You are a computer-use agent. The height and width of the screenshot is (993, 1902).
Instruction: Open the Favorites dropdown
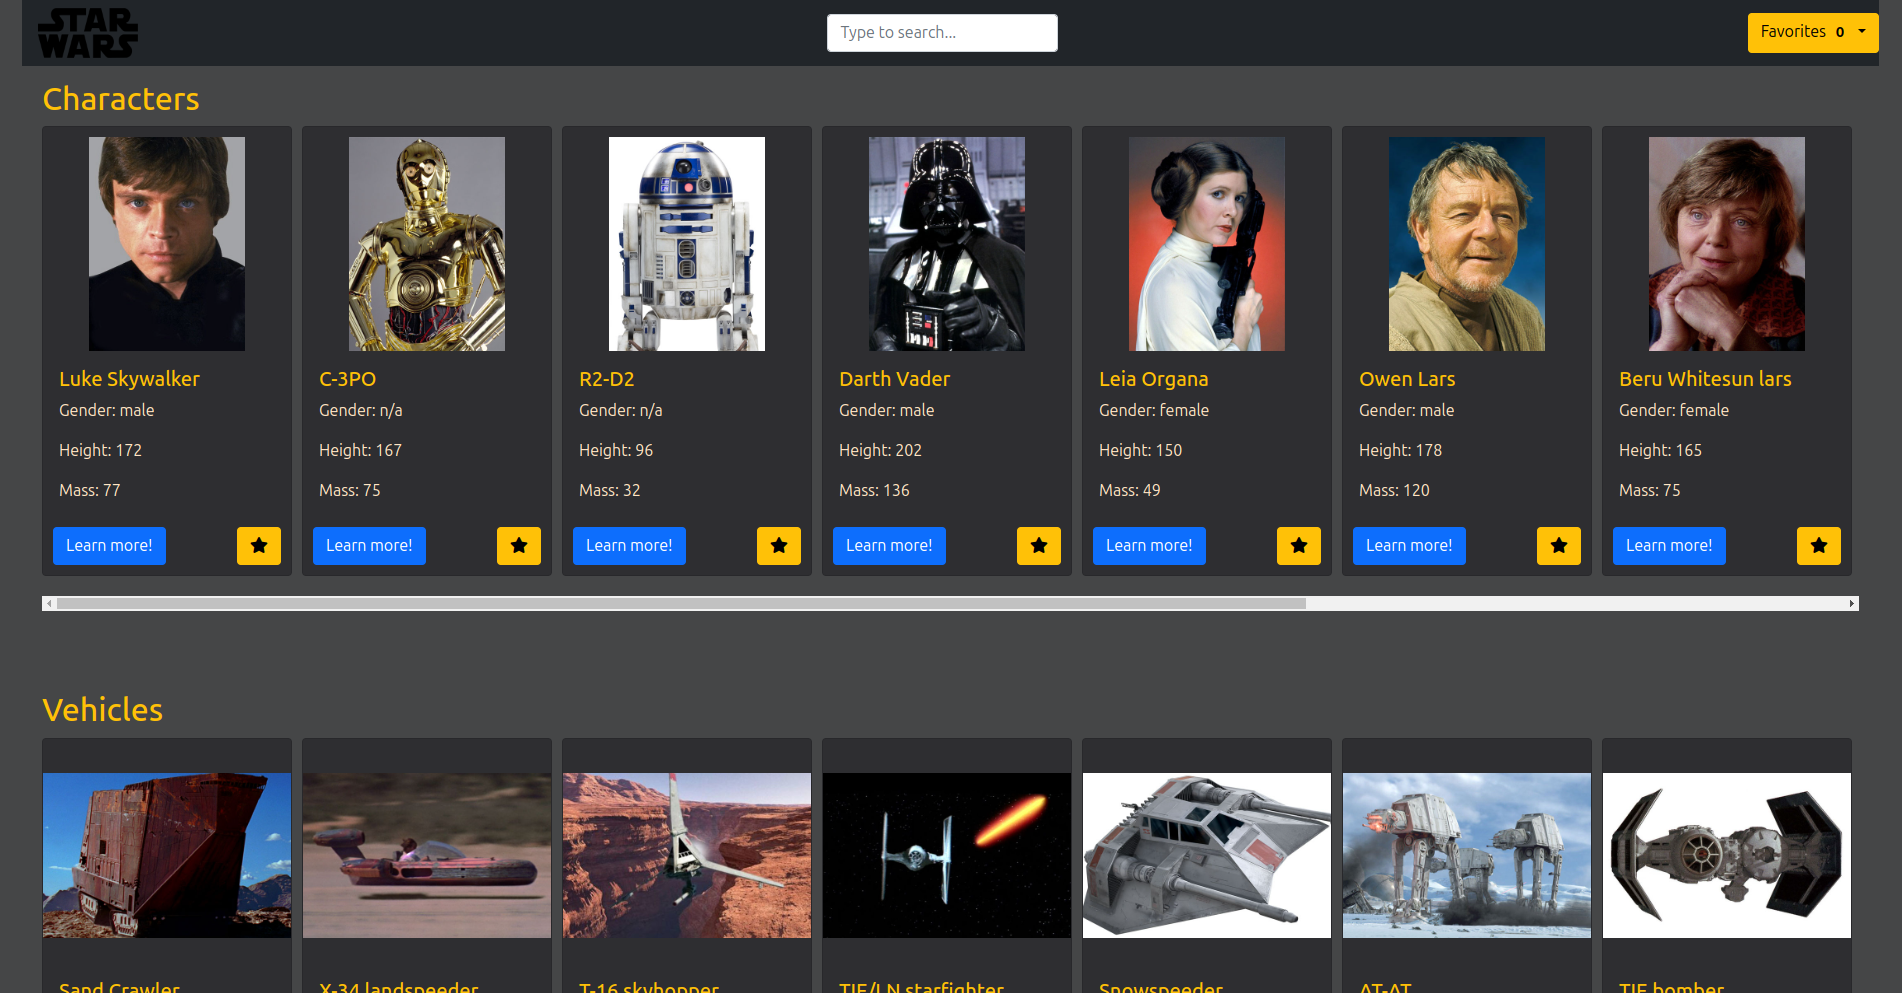1812,32
